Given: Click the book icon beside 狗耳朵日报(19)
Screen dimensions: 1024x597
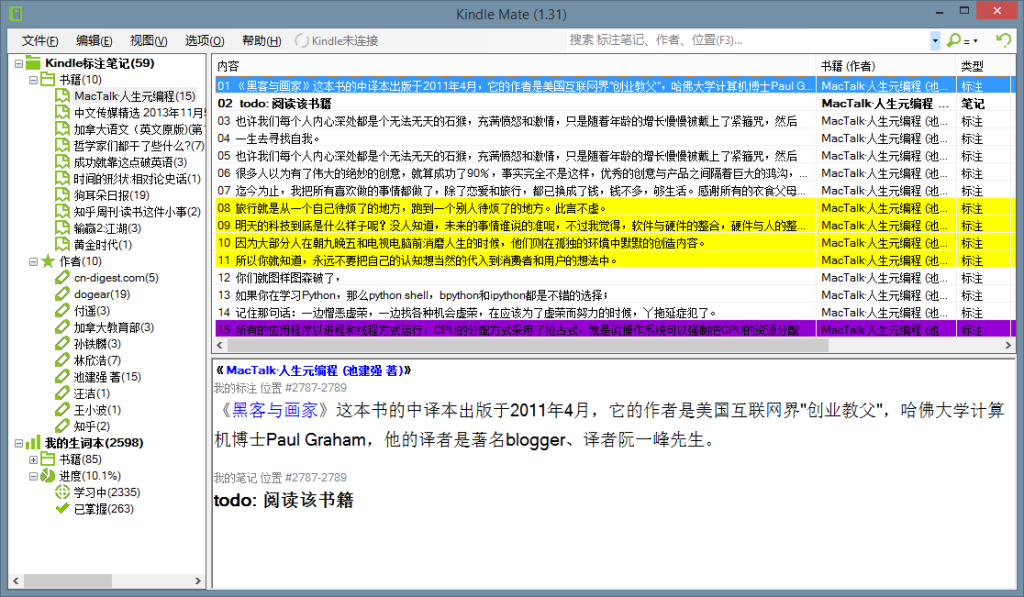Looking at the screenshot, I should pos(62,195).
